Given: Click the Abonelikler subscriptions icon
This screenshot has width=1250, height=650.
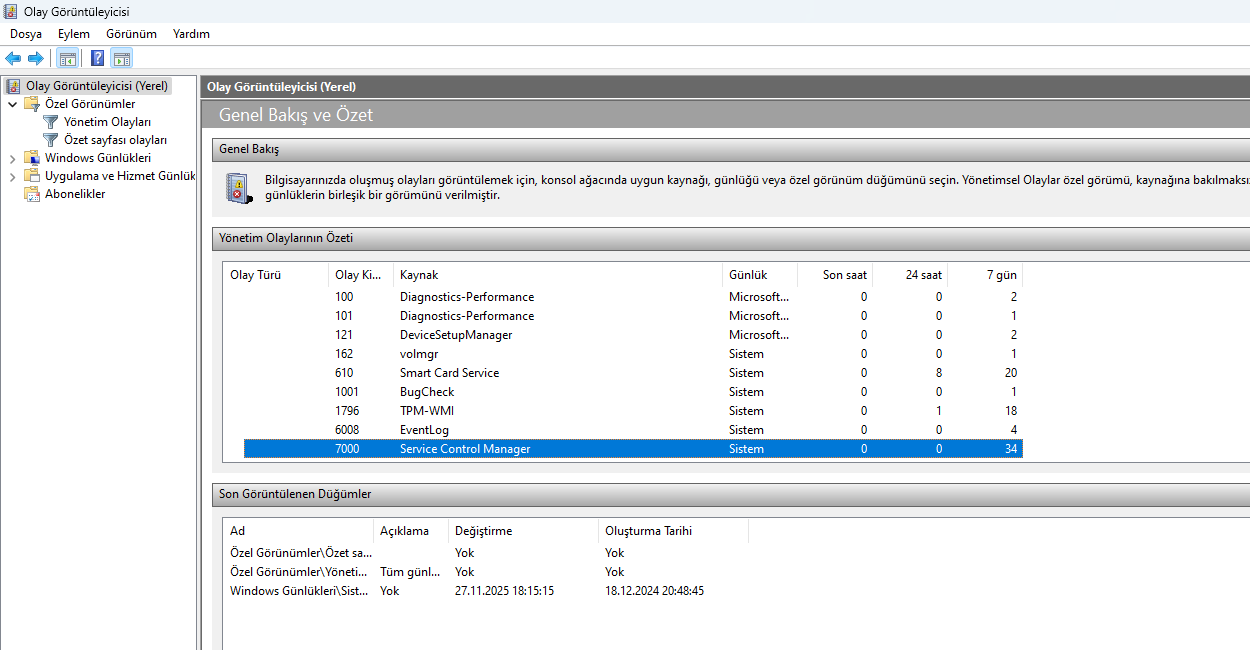Looking at the screenshot, I should point(32,194).
